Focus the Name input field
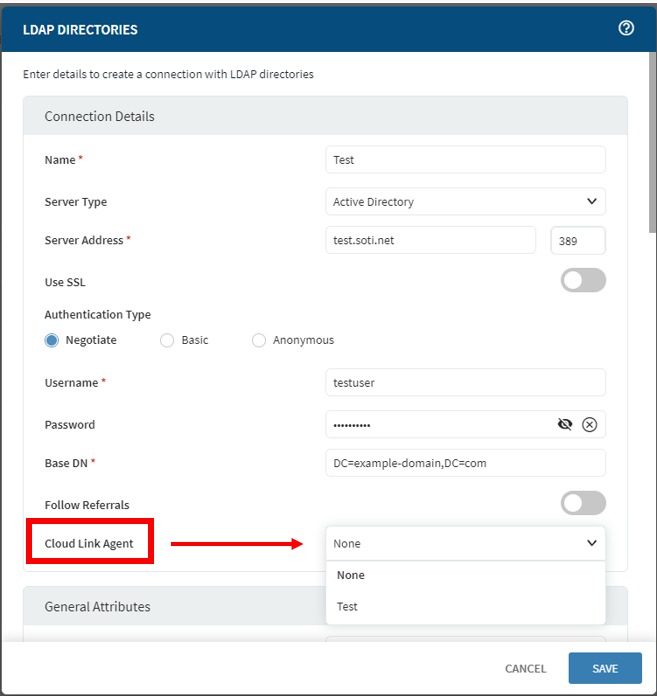Screen dimensions: 657x696 pos(465,160)
